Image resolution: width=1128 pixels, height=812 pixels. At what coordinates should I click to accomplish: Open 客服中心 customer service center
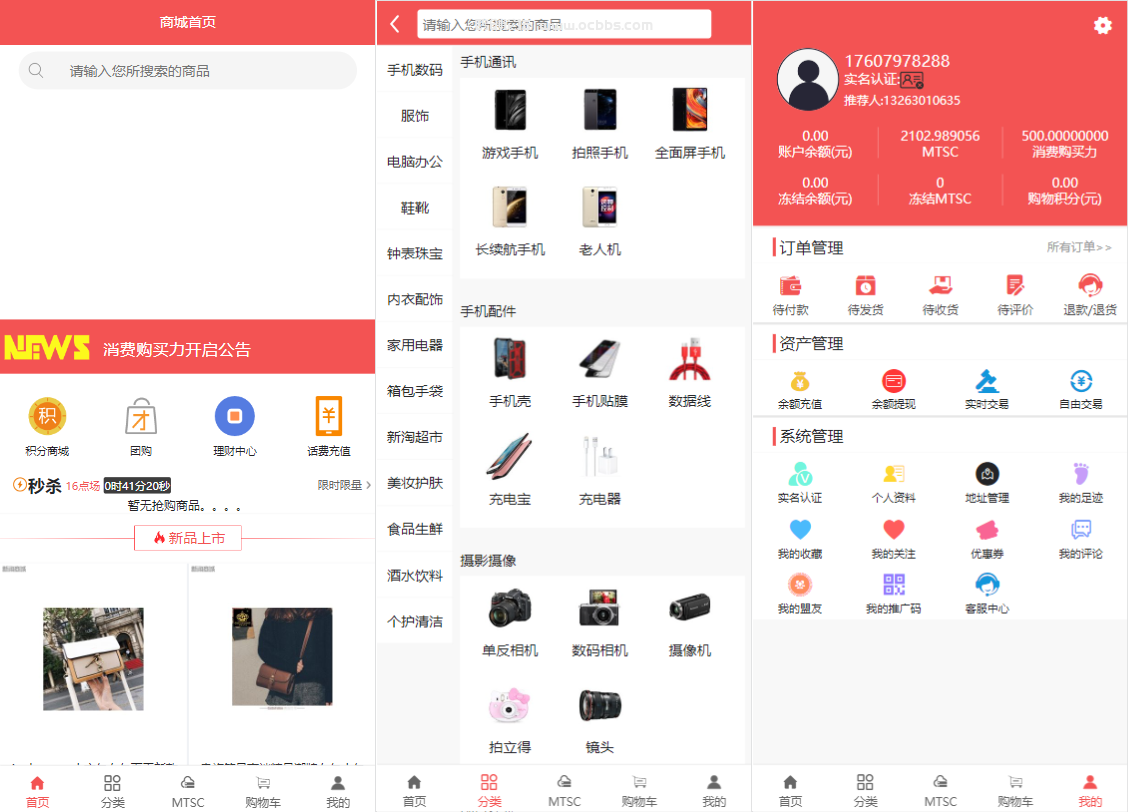(987, 594)
